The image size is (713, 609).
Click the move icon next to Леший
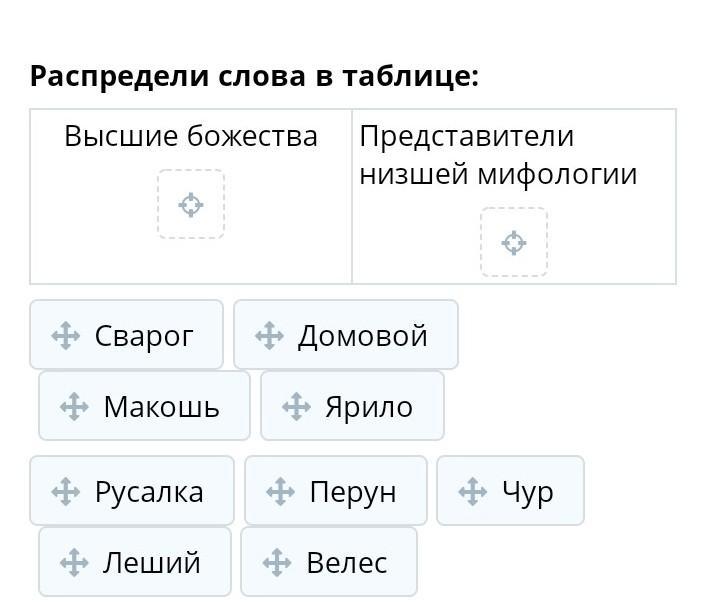(74, 563)
